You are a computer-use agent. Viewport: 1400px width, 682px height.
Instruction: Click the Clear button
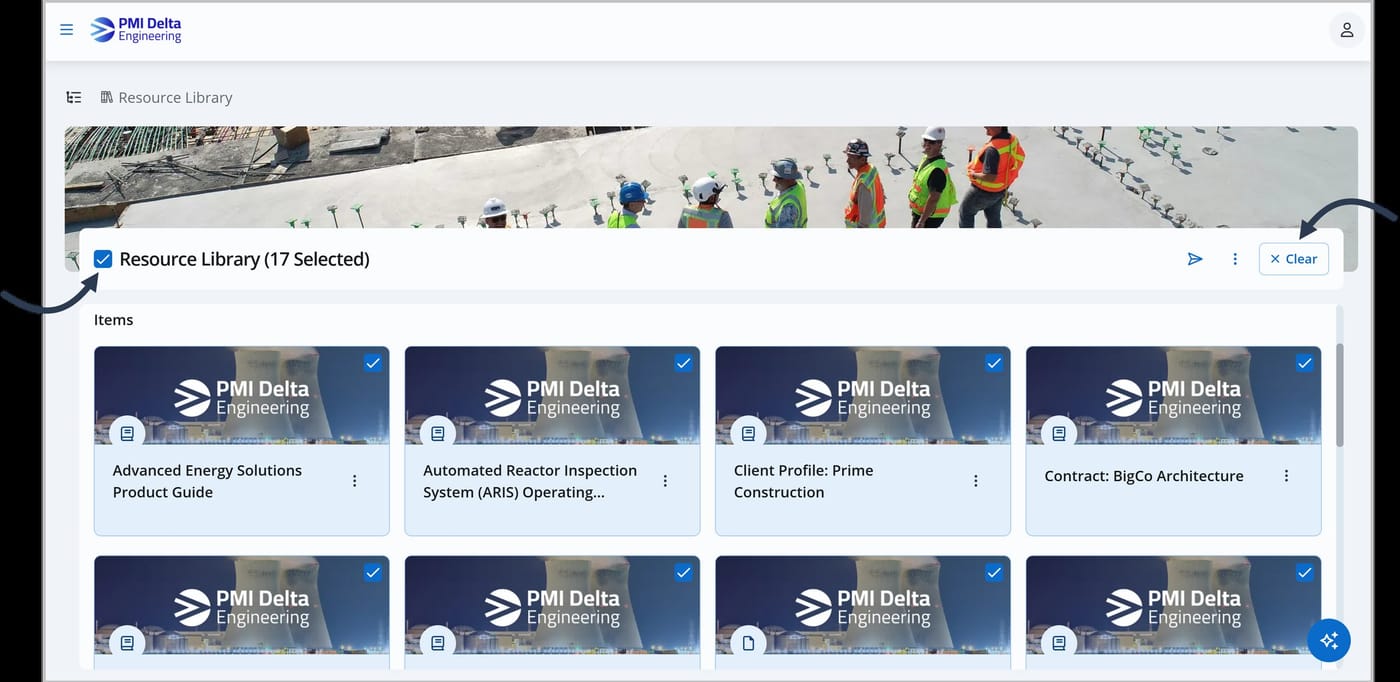point(1293,259)
